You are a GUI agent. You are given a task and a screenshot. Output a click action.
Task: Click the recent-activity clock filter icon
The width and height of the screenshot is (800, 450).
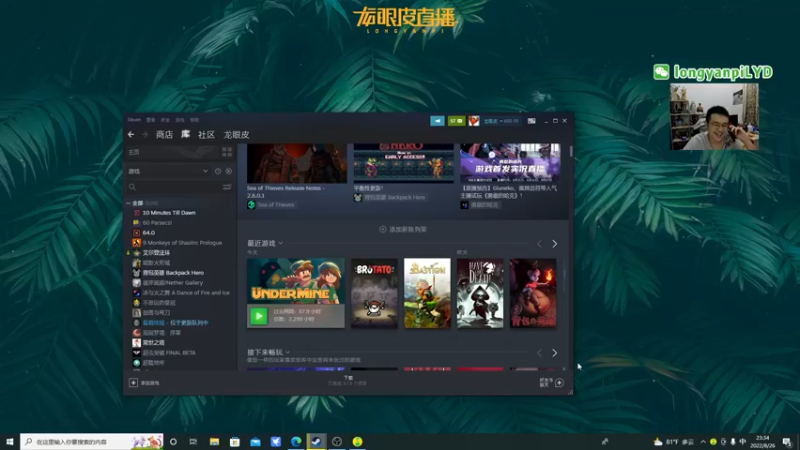[x=218, y=171]
